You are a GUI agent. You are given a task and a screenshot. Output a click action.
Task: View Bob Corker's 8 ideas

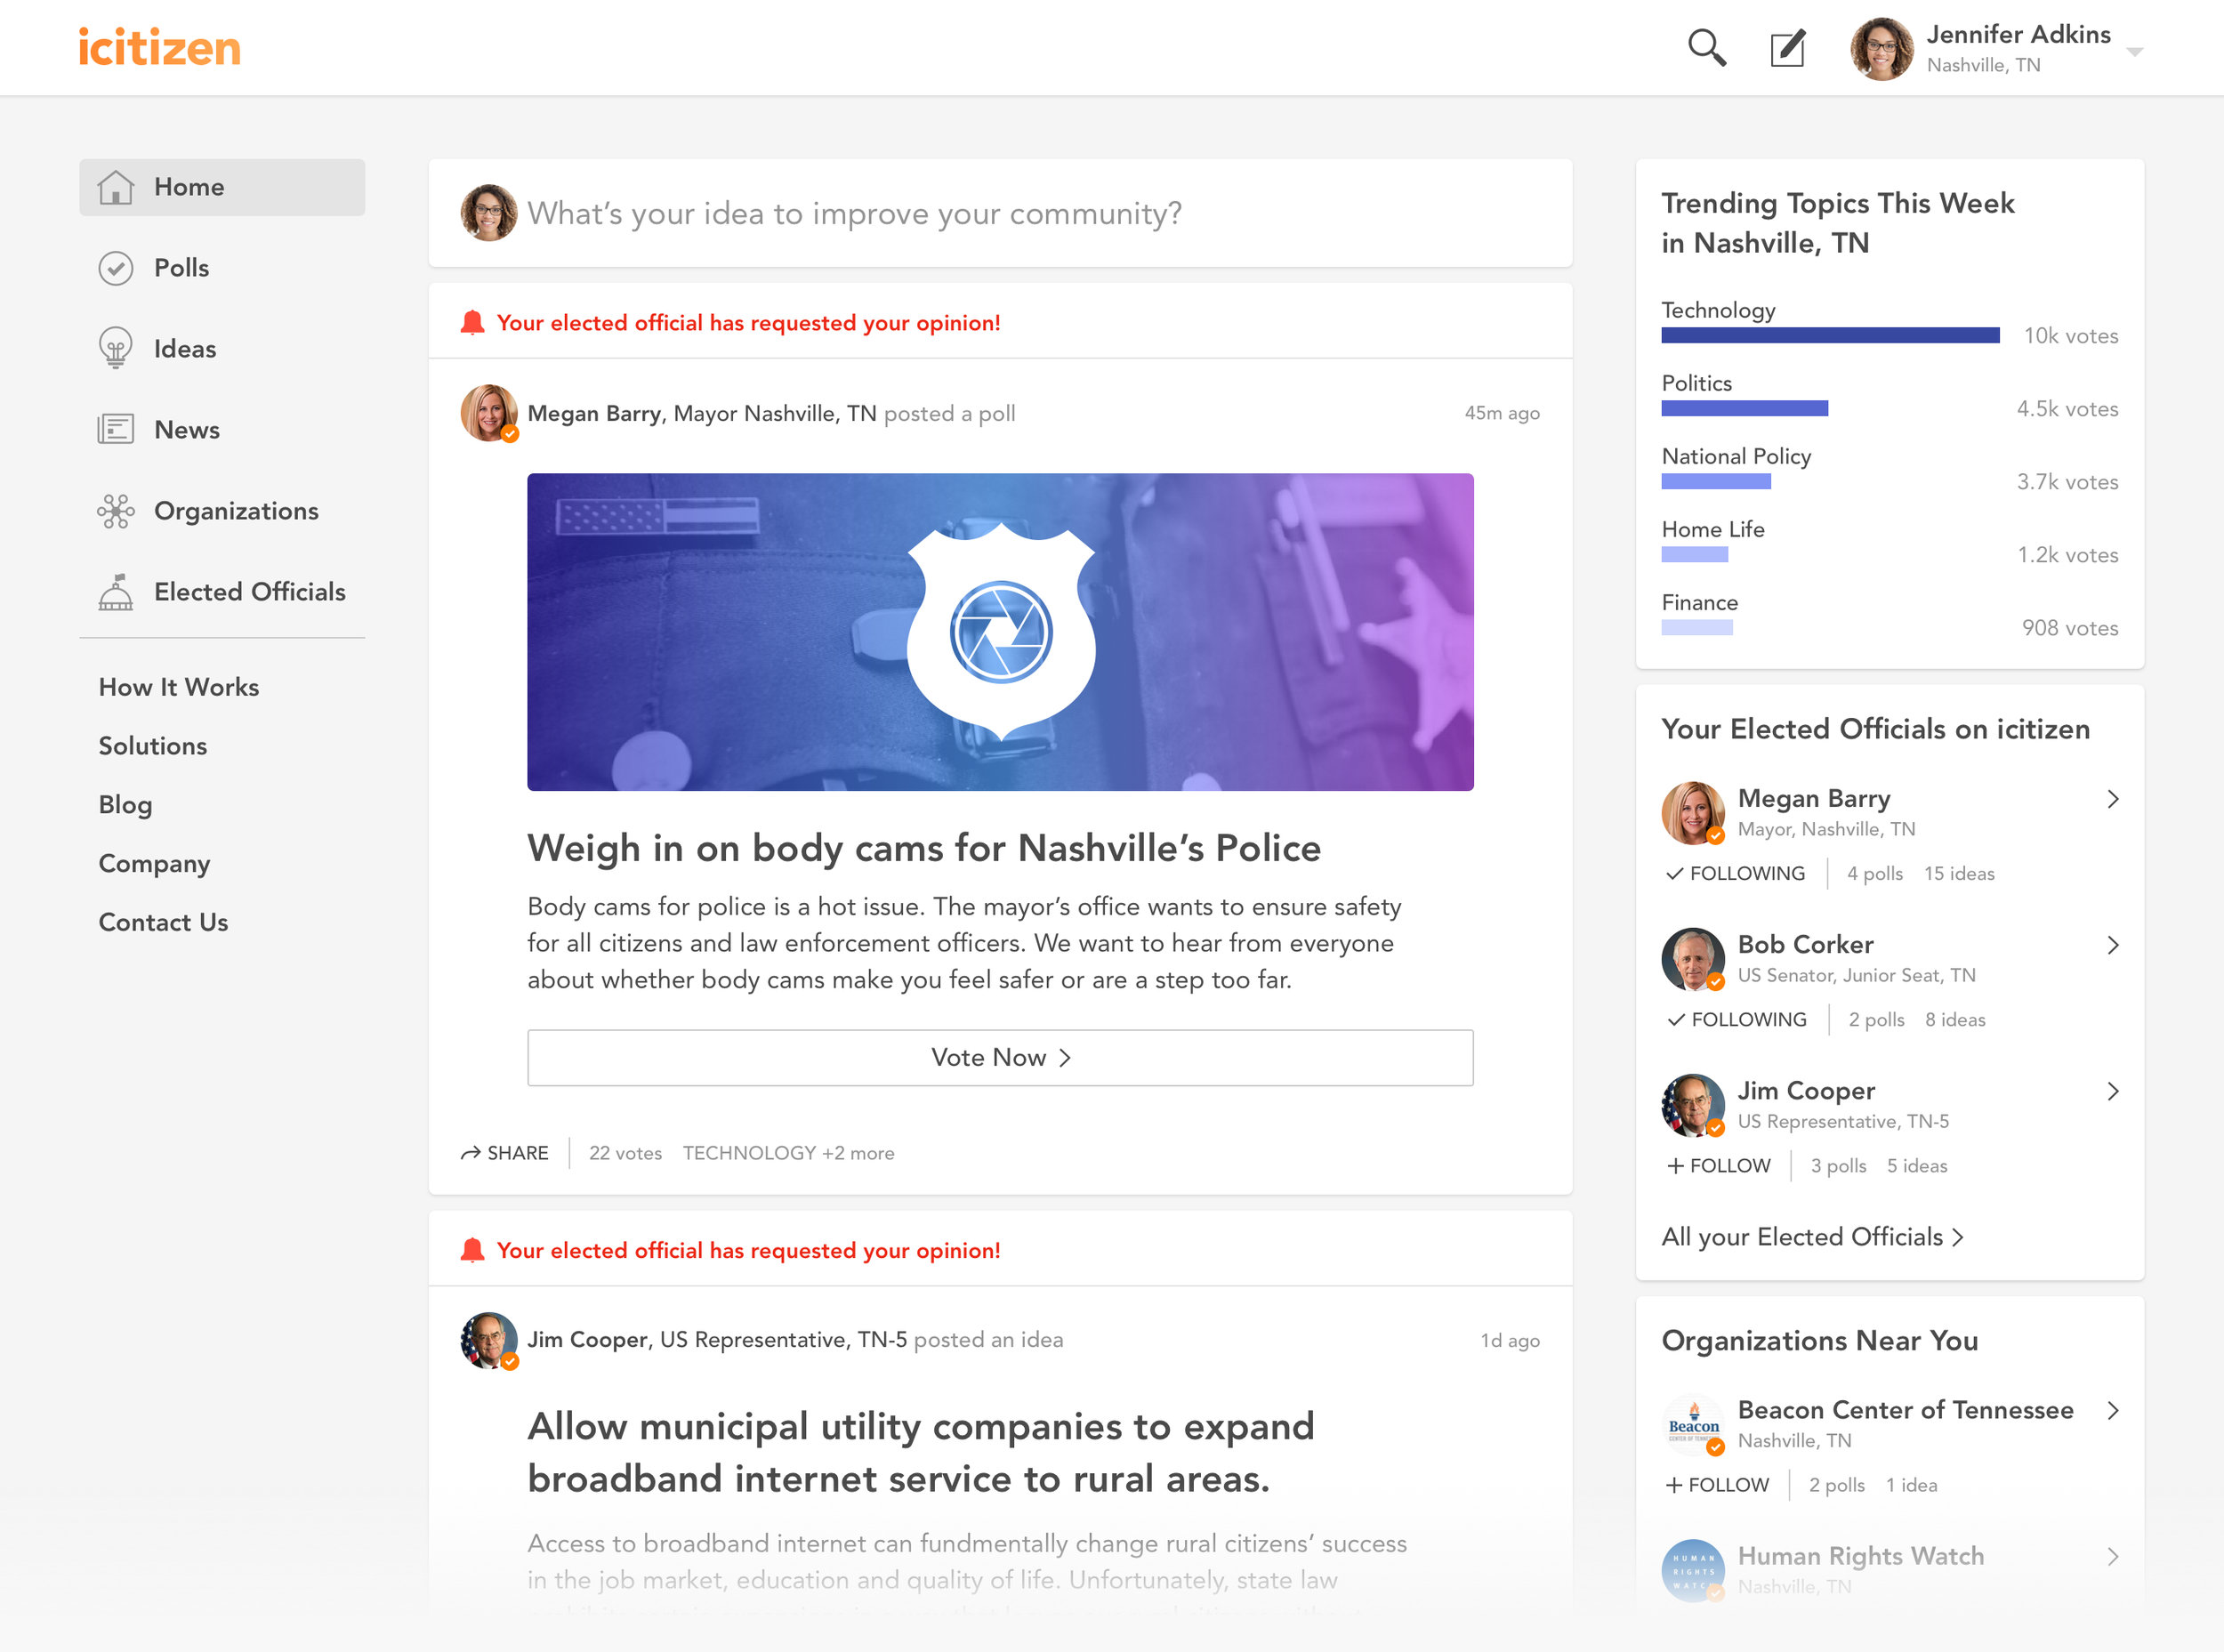coord(1955,1019)
